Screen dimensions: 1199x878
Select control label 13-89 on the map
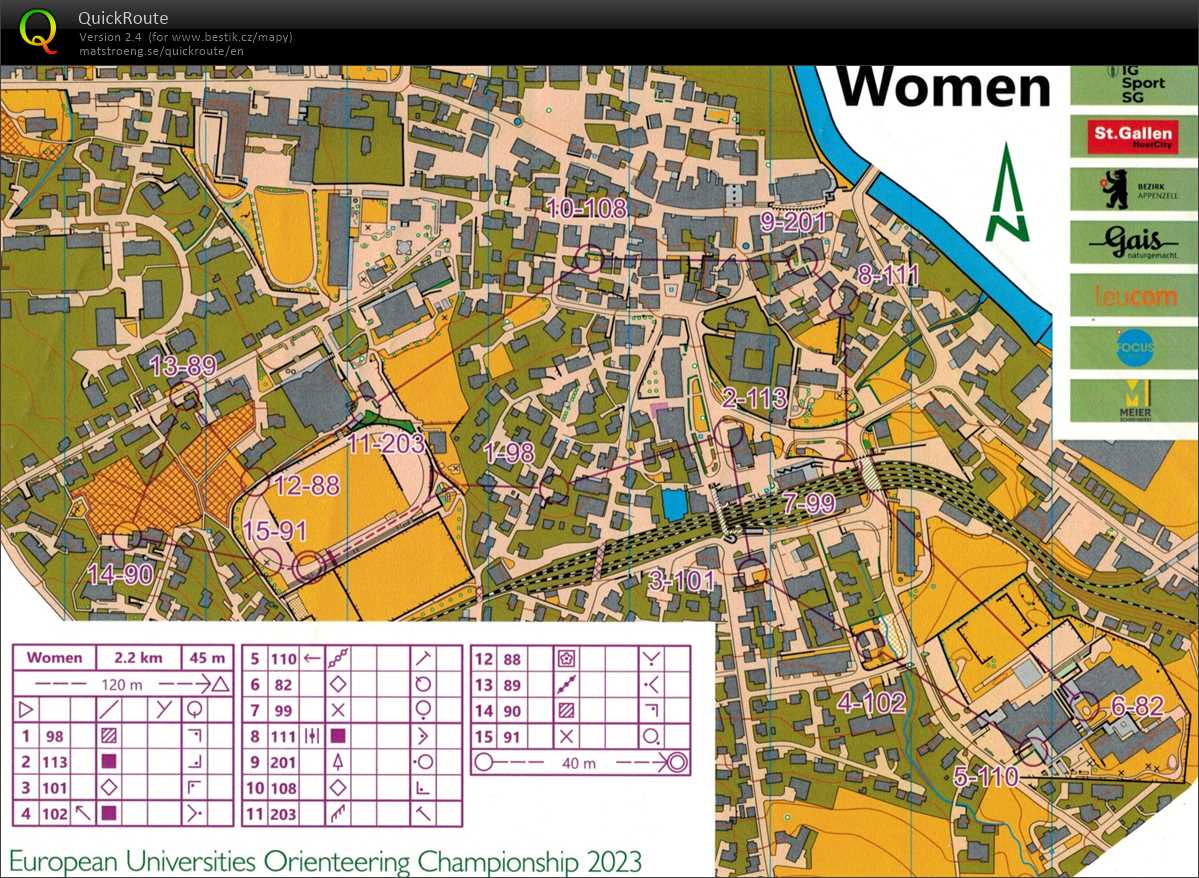[x=183, y=366]
